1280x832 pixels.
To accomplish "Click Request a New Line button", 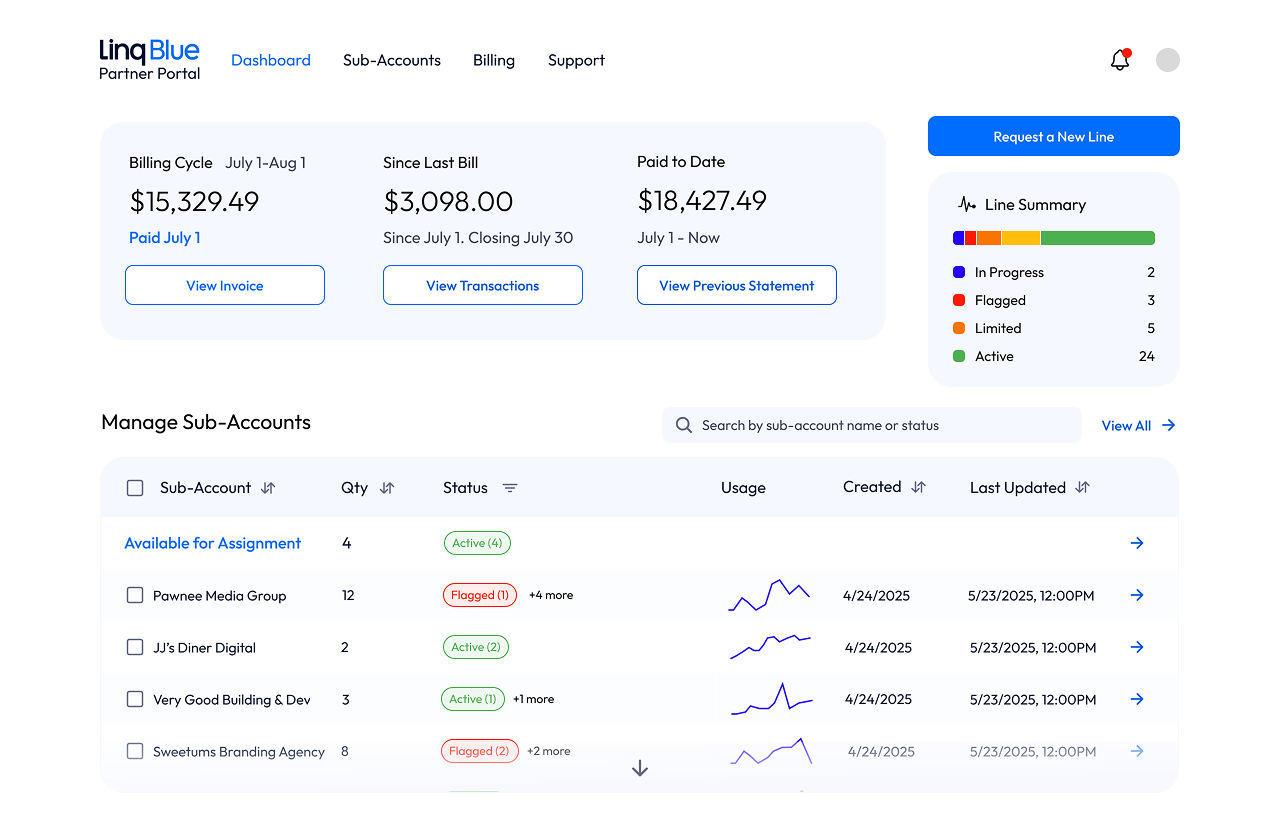I will point(1054,136).
